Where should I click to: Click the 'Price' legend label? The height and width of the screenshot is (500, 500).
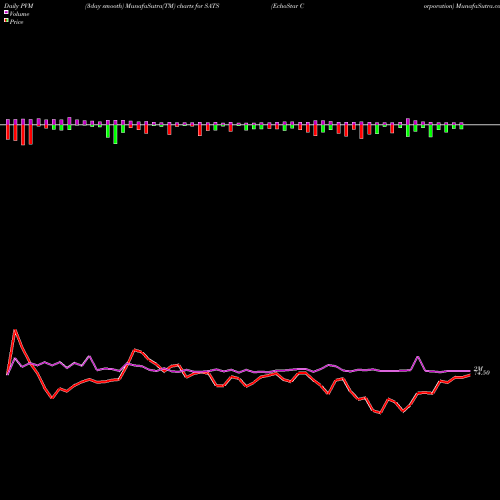pyautogui.click(x=16, y=22)
